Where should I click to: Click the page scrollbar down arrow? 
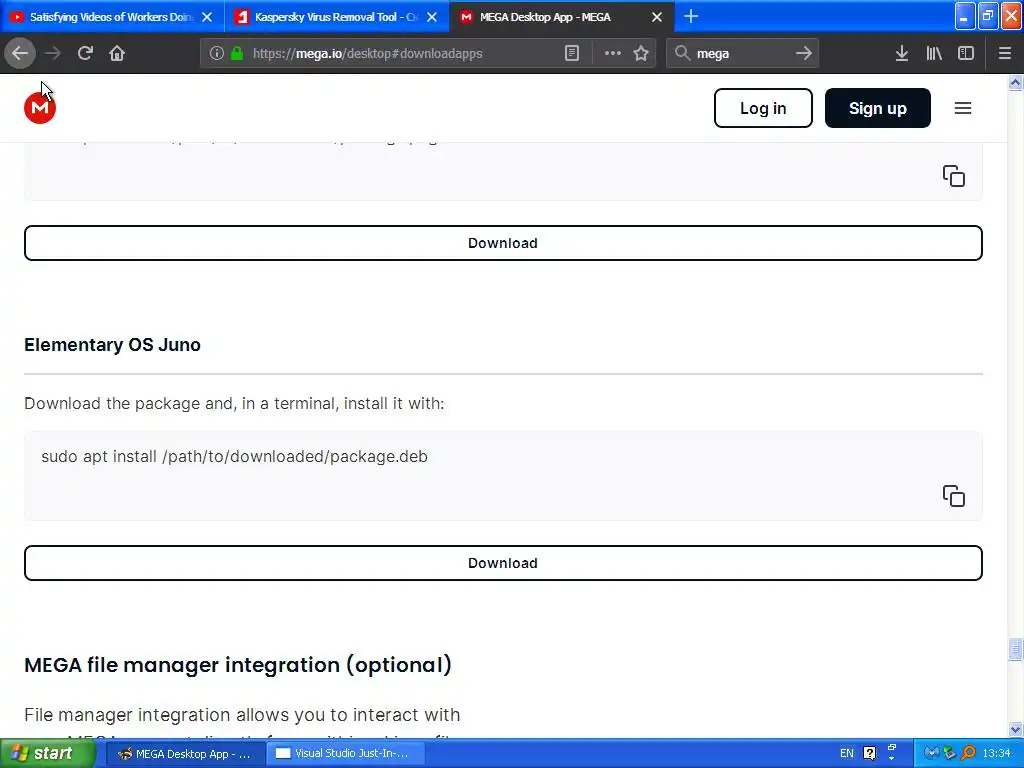tap(1015, 729)
